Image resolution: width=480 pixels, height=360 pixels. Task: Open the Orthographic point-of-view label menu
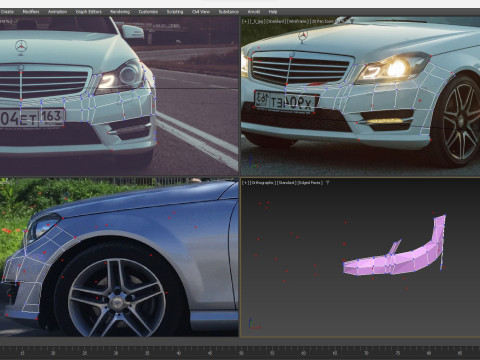tap(263, 183)
